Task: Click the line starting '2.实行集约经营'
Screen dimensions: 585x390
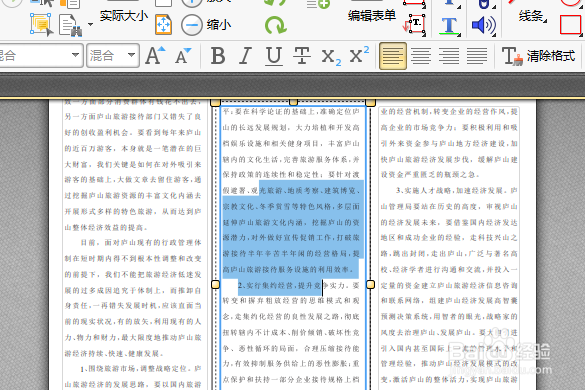Action: (x=298, y=286)
